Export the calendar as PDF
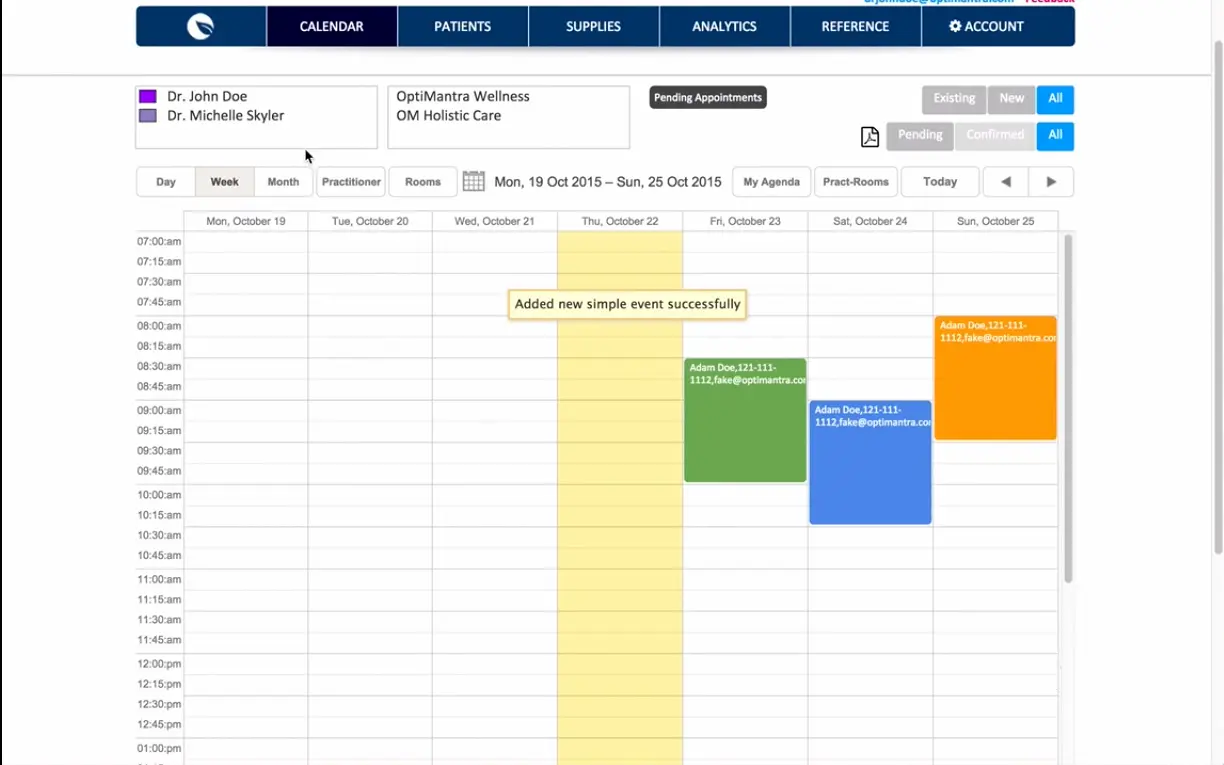Viewport: 1224px width, 765px height. [x=869, y=136]
